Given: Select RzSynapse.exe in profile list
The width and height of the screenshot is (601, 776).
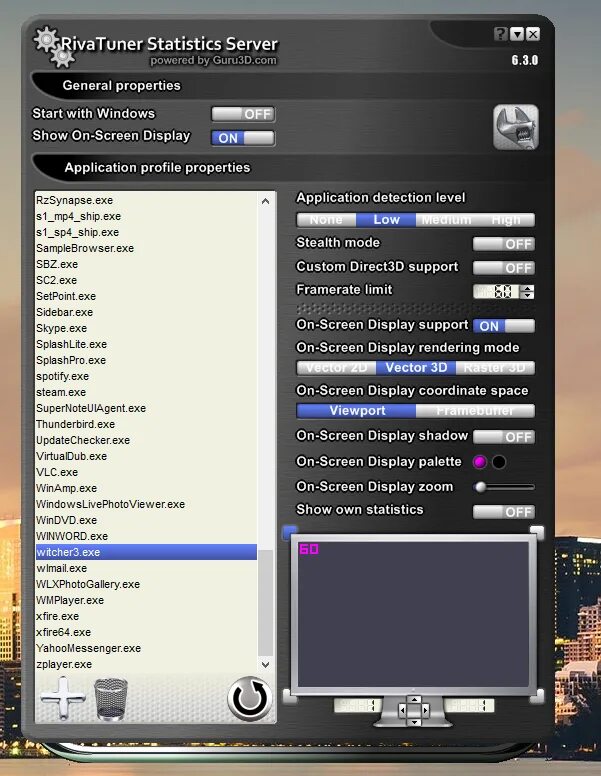Looking at the screenshot, I should pyautogui.click(x=146, y=200).
